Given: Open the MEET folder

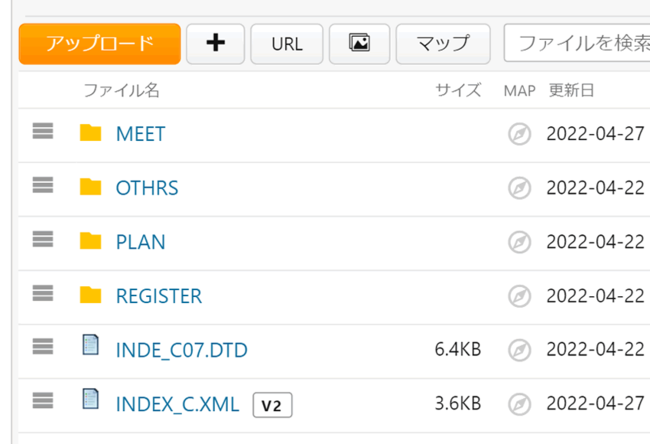Looking at the screenshot, I should pos(141,134).
